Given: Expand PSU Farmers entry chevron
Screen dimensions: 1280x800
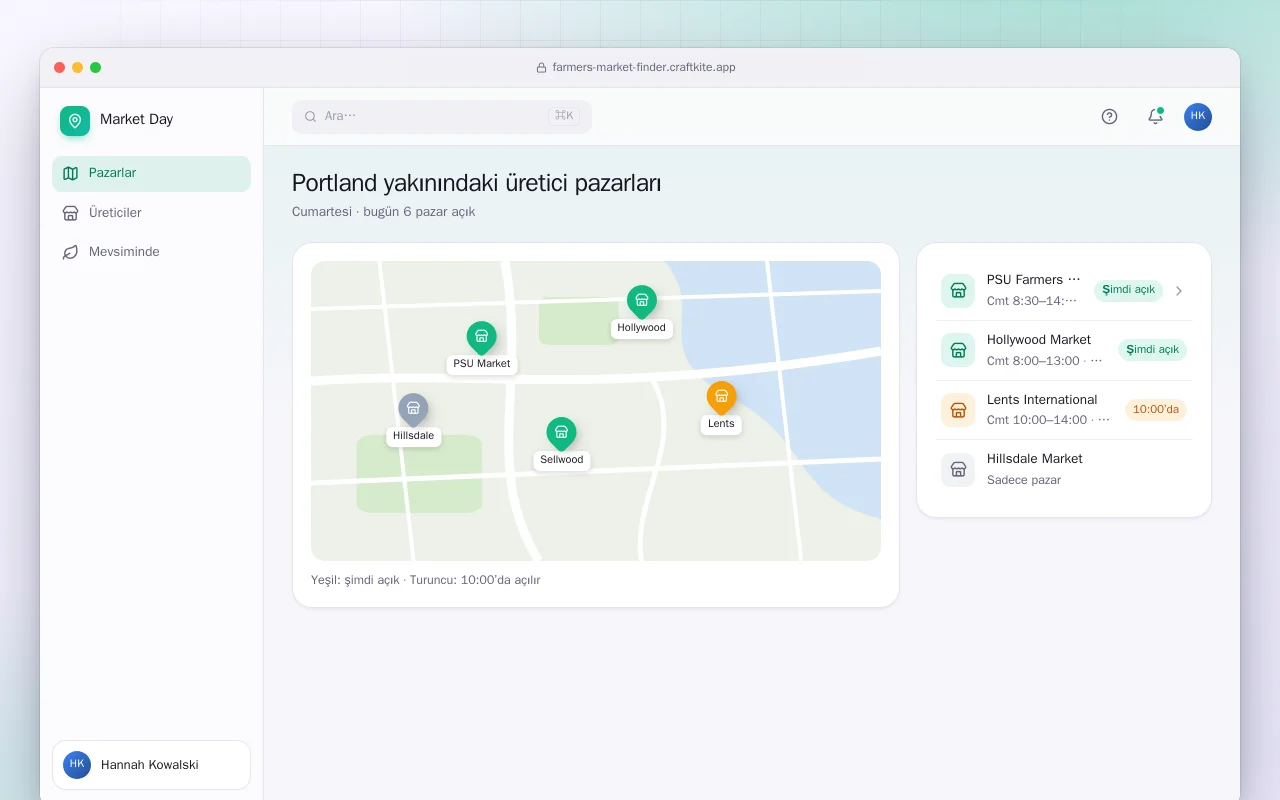Looking at the screenshot, I should pos(1179,291).
